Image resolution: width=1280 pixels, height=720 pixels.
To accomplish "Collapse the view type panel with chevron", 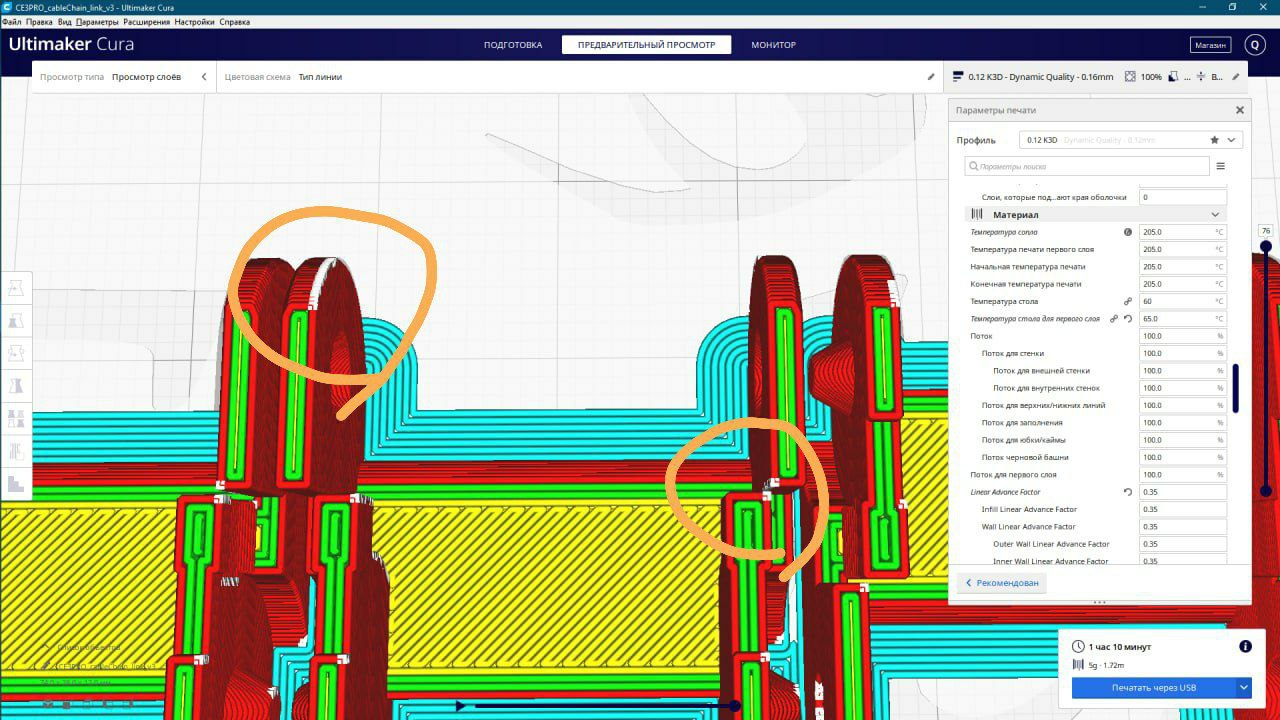I will 204,77.
